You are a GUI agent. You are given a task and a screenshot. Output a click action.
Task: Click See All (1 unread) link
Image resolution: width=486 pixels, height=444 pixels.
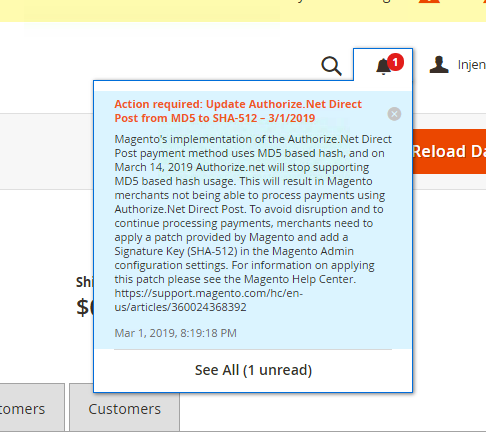pyautogui.click(x=253, y=370)
